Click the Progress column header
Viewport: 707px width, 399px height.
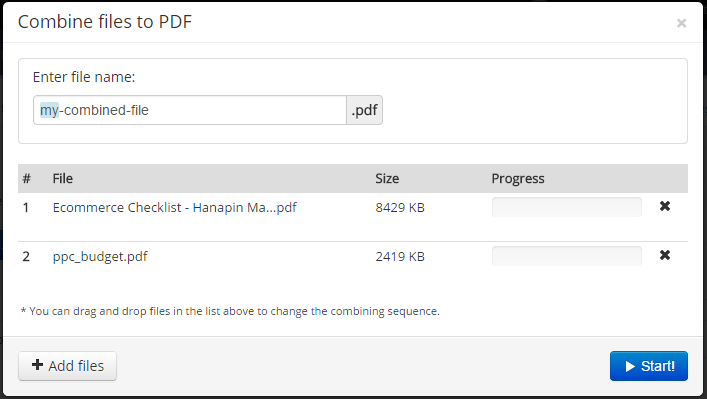[518, 179]
